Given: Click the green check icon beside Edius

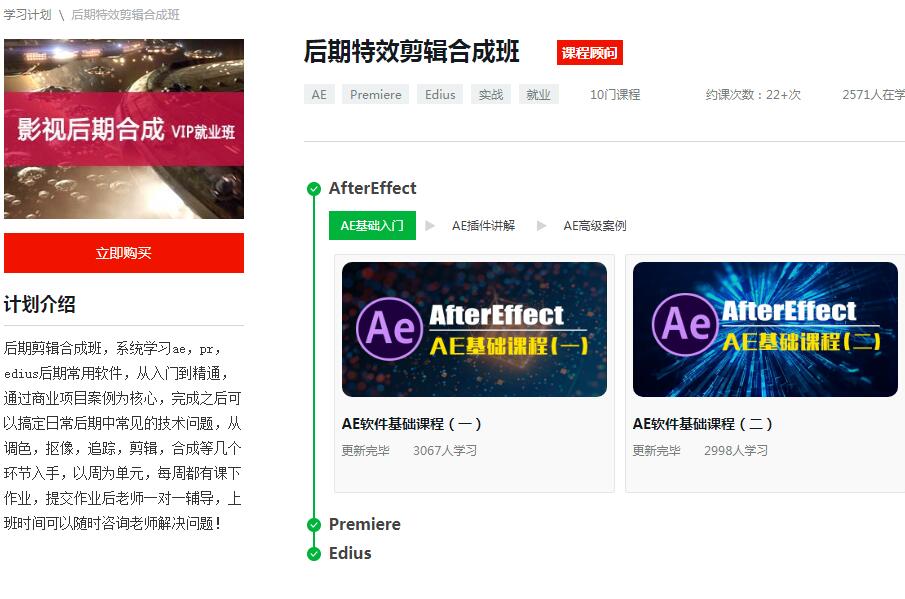Looking at the screenshot, I should click(x=314, y=554).
